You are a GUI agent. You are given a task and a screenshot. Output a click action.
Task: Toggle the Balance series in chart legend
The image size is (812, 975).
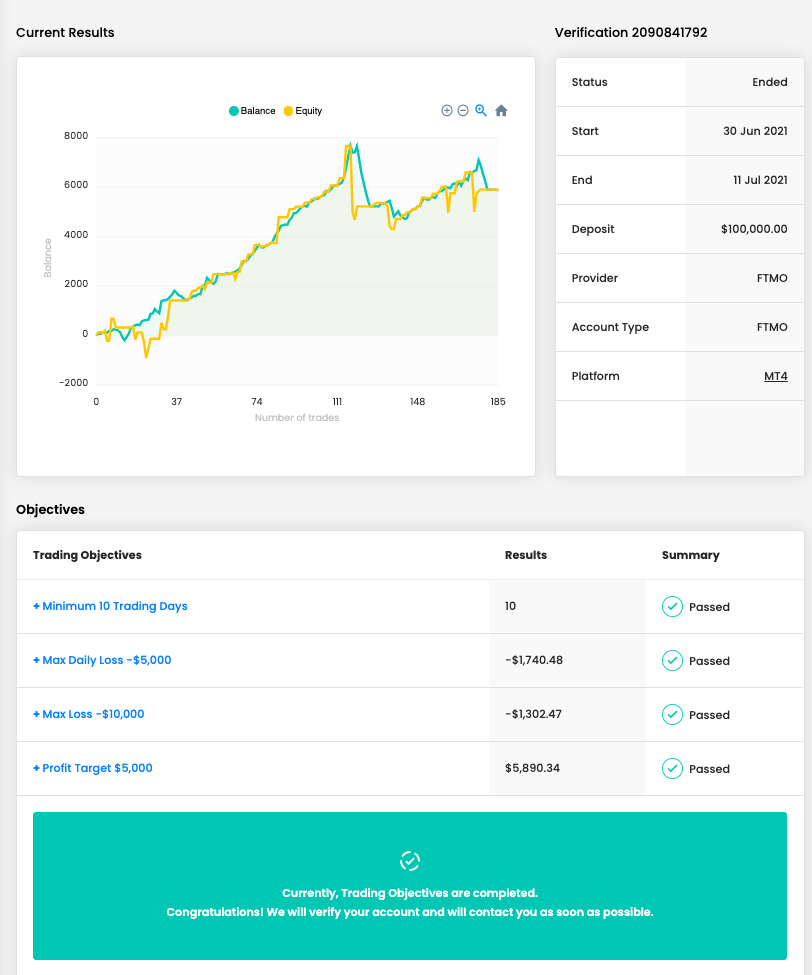(x=257, y=111)
